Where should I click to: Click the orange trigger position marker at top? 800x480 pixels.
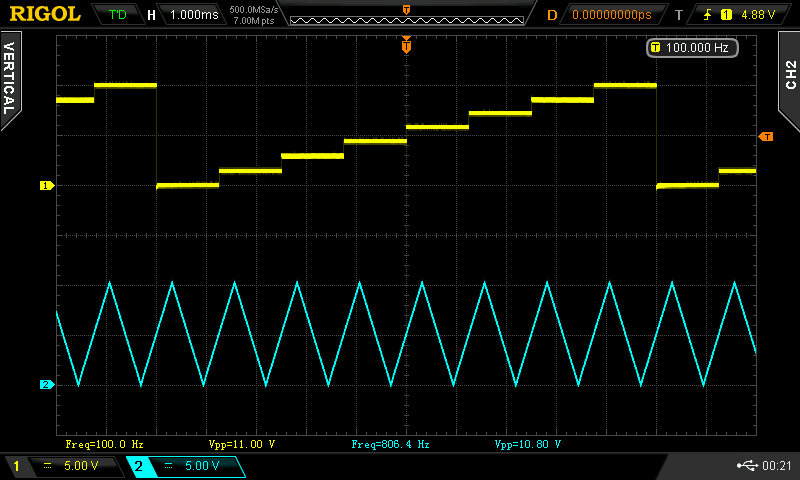[x=406, y=45]
